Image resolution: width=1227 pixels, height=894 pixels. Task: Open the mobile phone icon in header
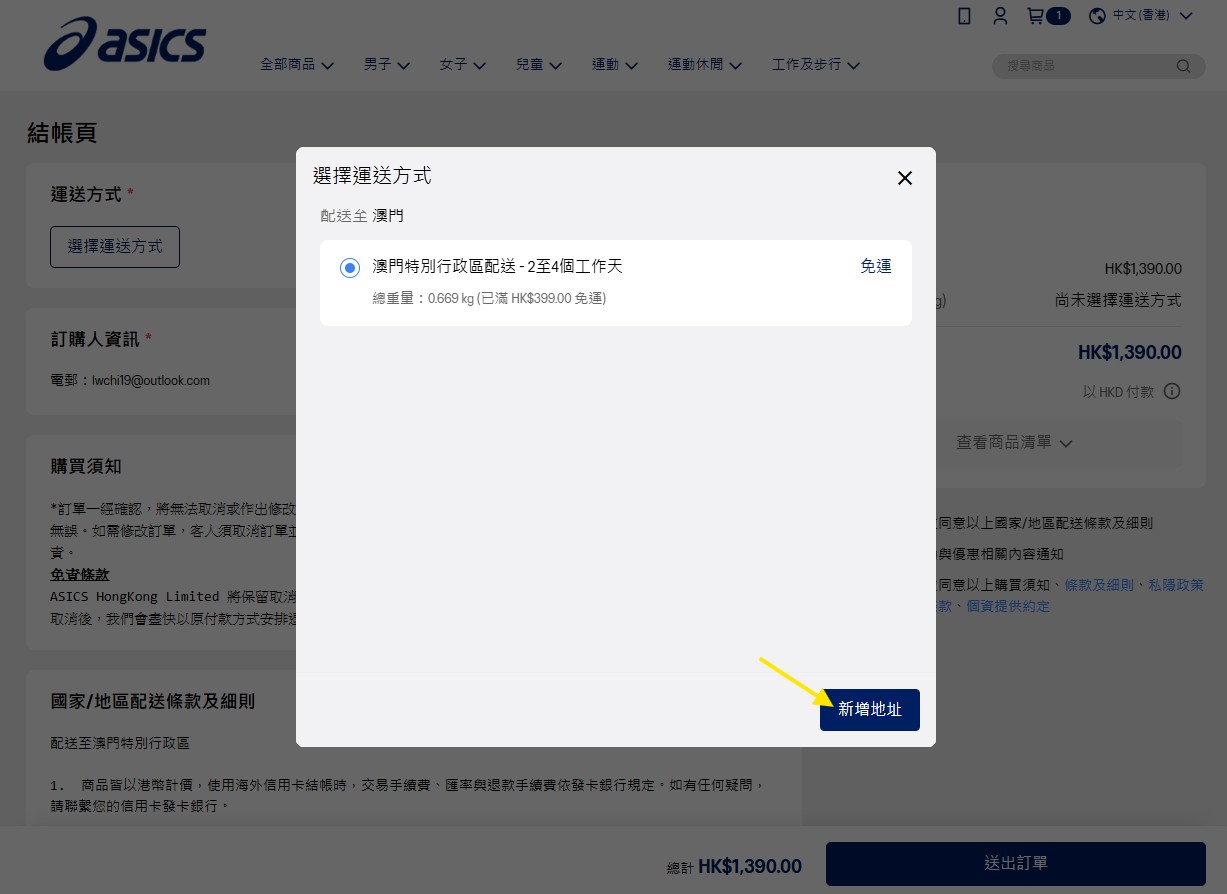coord(964,16)
